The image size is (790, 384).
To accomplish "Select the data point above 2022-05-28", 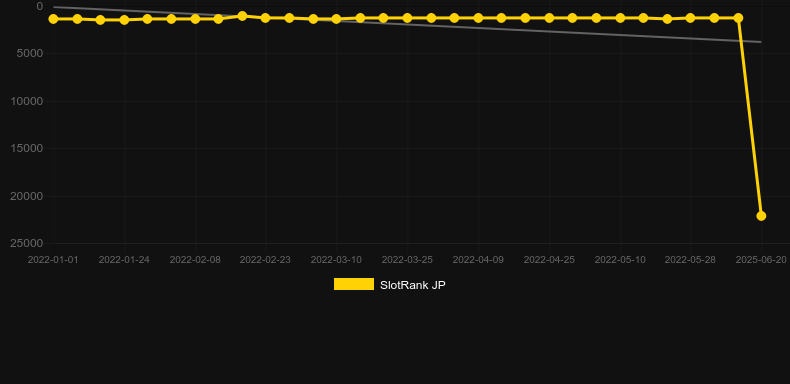I will point(690,18).
